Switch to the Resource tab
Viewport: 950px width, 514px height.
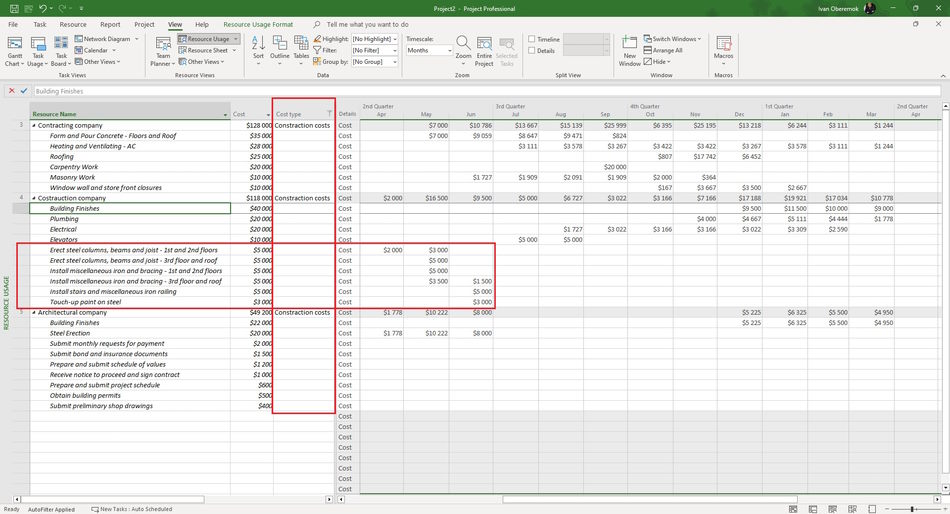click(x=73, y=24)
